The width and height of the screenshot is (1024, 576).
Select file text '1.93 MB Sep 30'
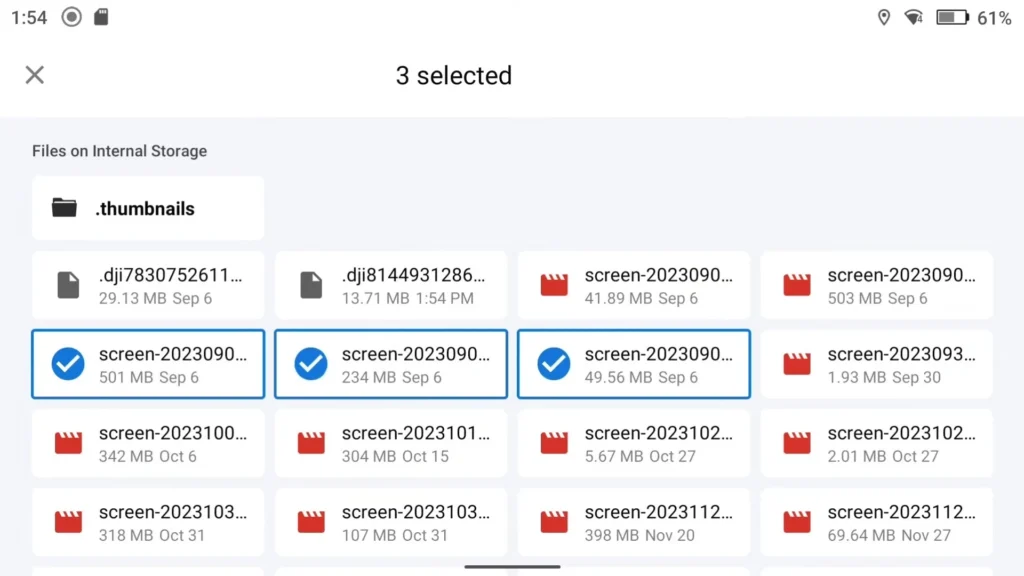[884, 377]
